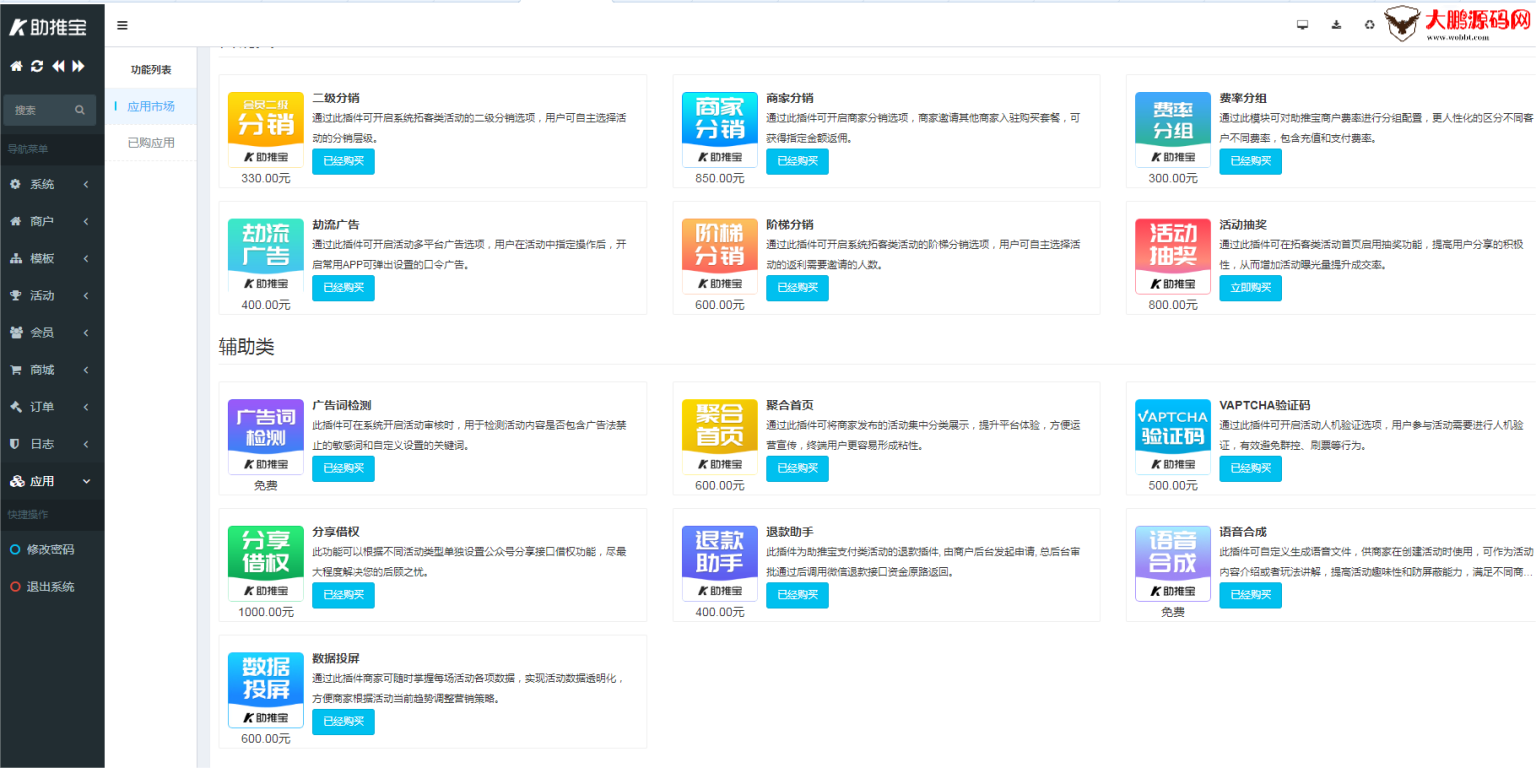Image resolution: width=1536 pixels, height=768 pixels.
Task: Click the 助推宝 logo in the top-left corner
Action: point(47,25)
